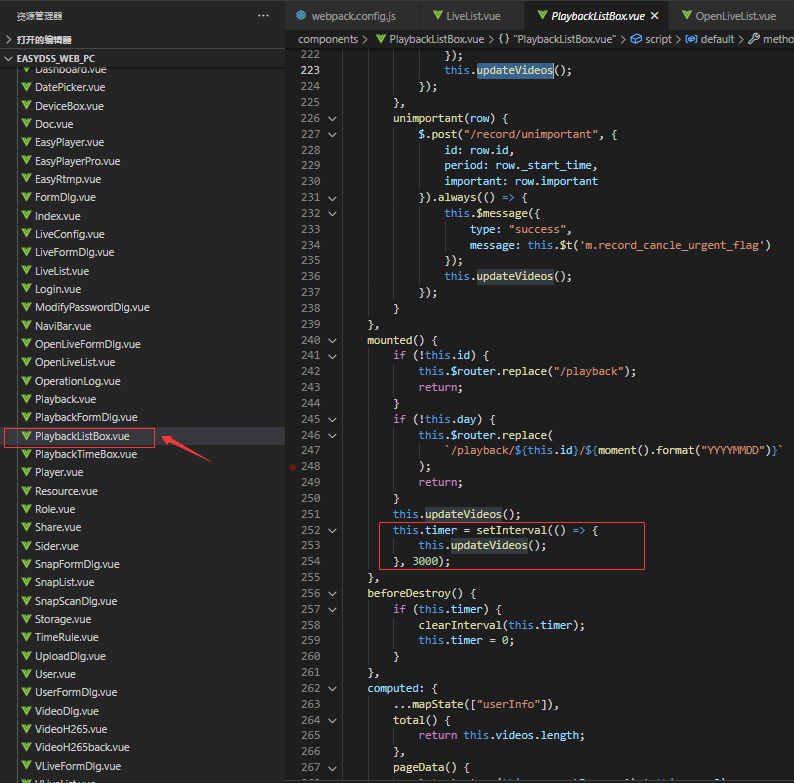Open UserFormDlg.vue file
Image resolution: width=794 pixels, height=783 pixels.
[x=76, y=692]
